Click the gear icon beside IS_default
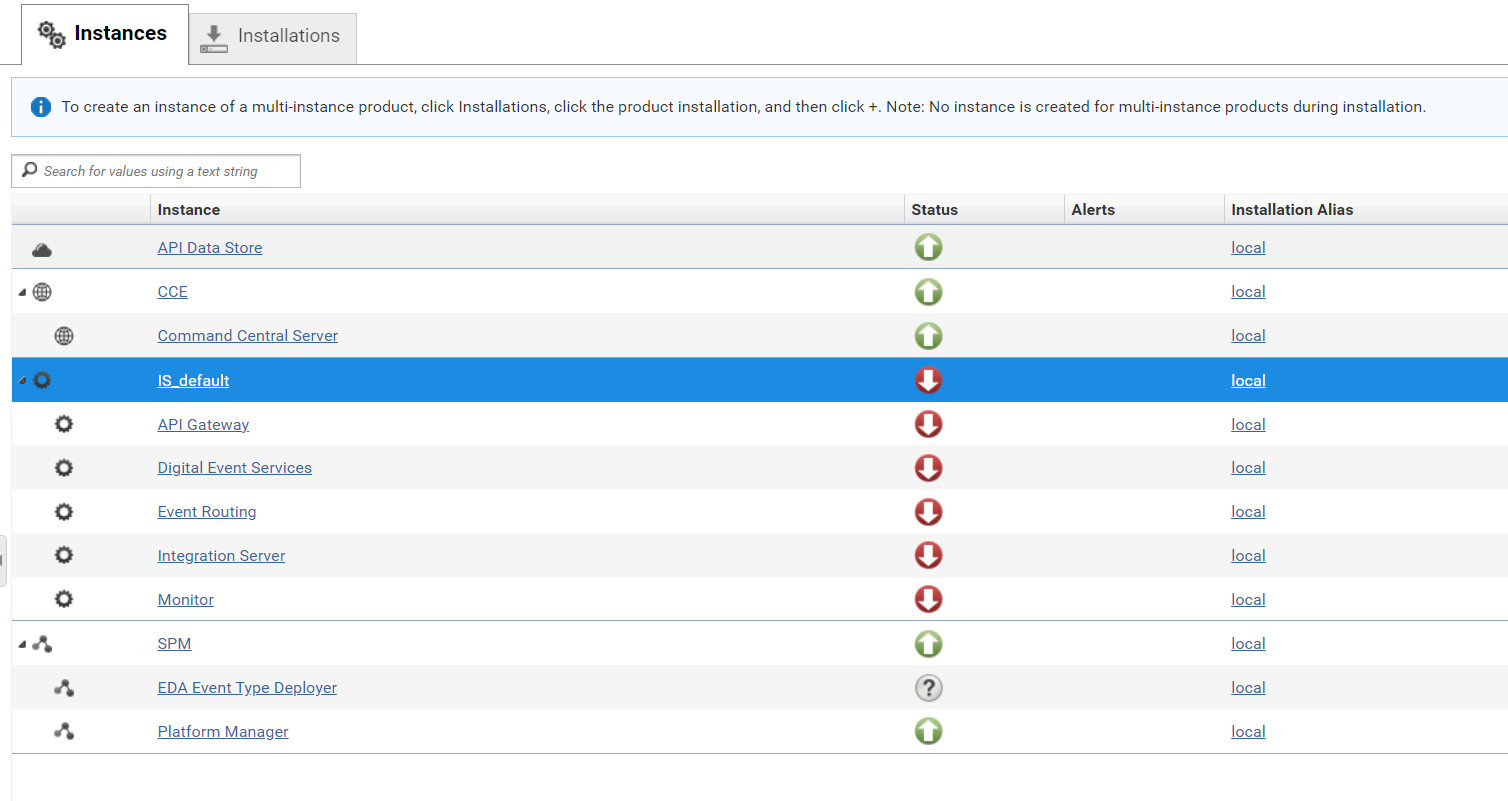 coord(42,380)
